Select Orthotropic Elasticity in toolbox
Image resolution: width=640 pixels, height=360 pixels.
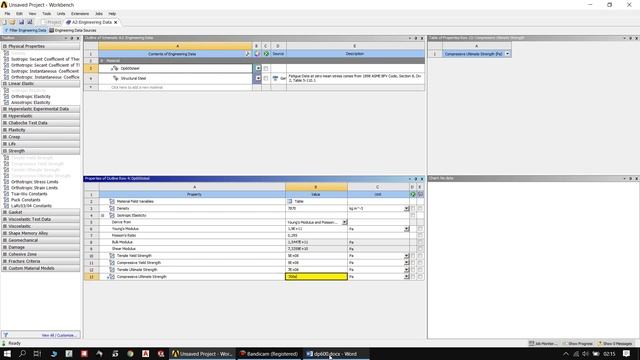[31, 96]
